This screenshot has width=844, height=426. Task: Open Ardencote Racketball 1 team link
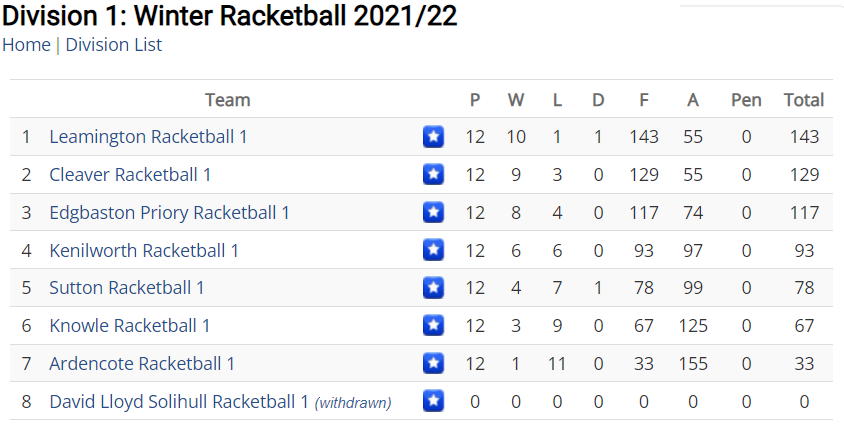point(142,364)
